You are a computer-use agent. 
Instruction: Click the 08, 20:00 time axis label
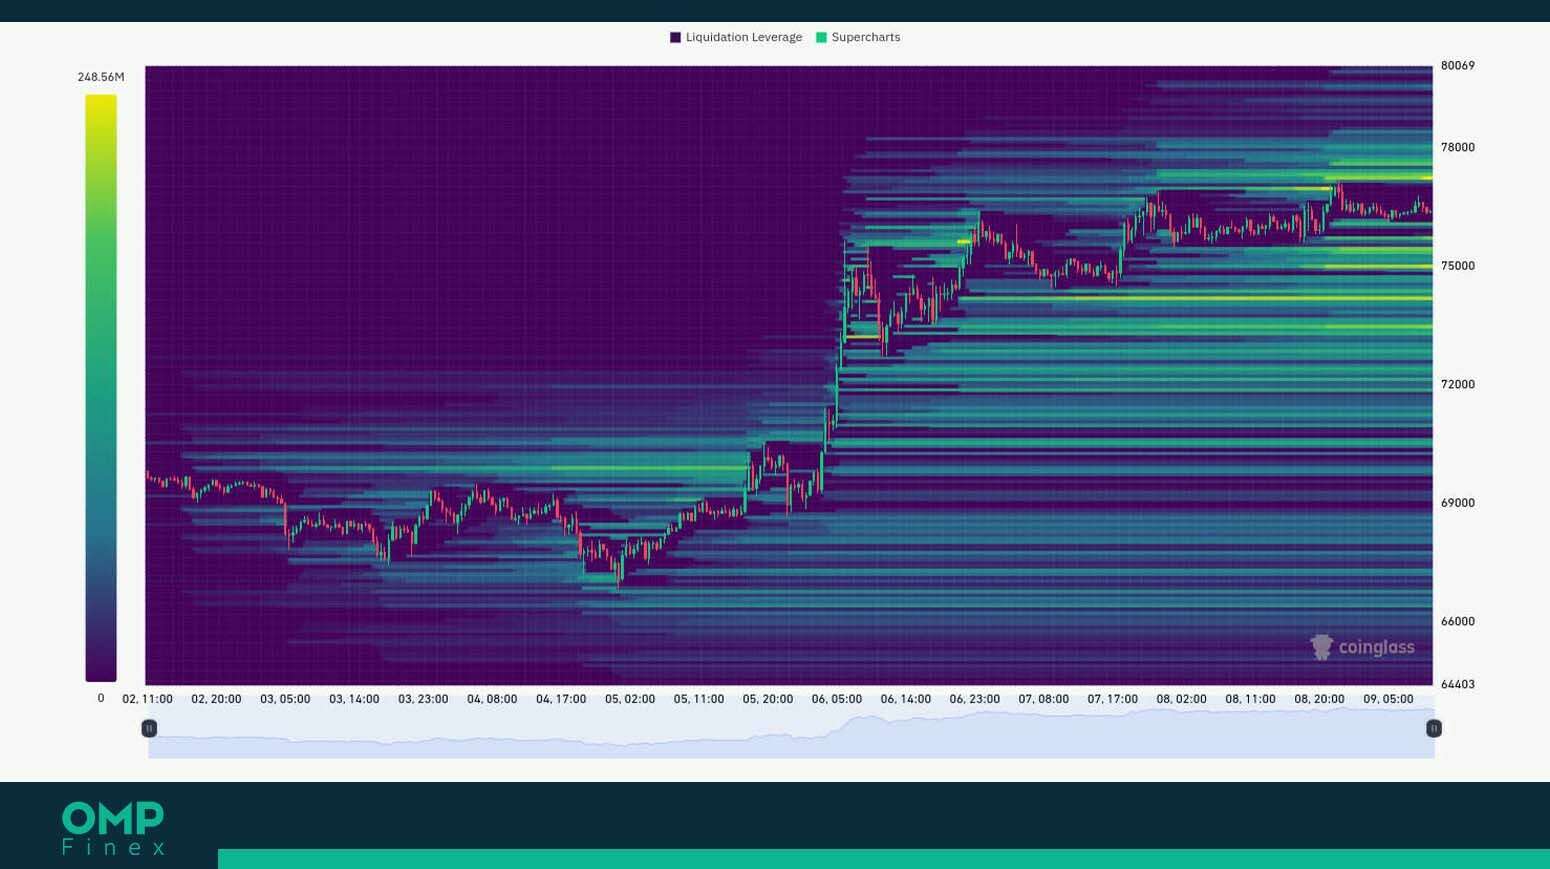(x=1320, y=699)
